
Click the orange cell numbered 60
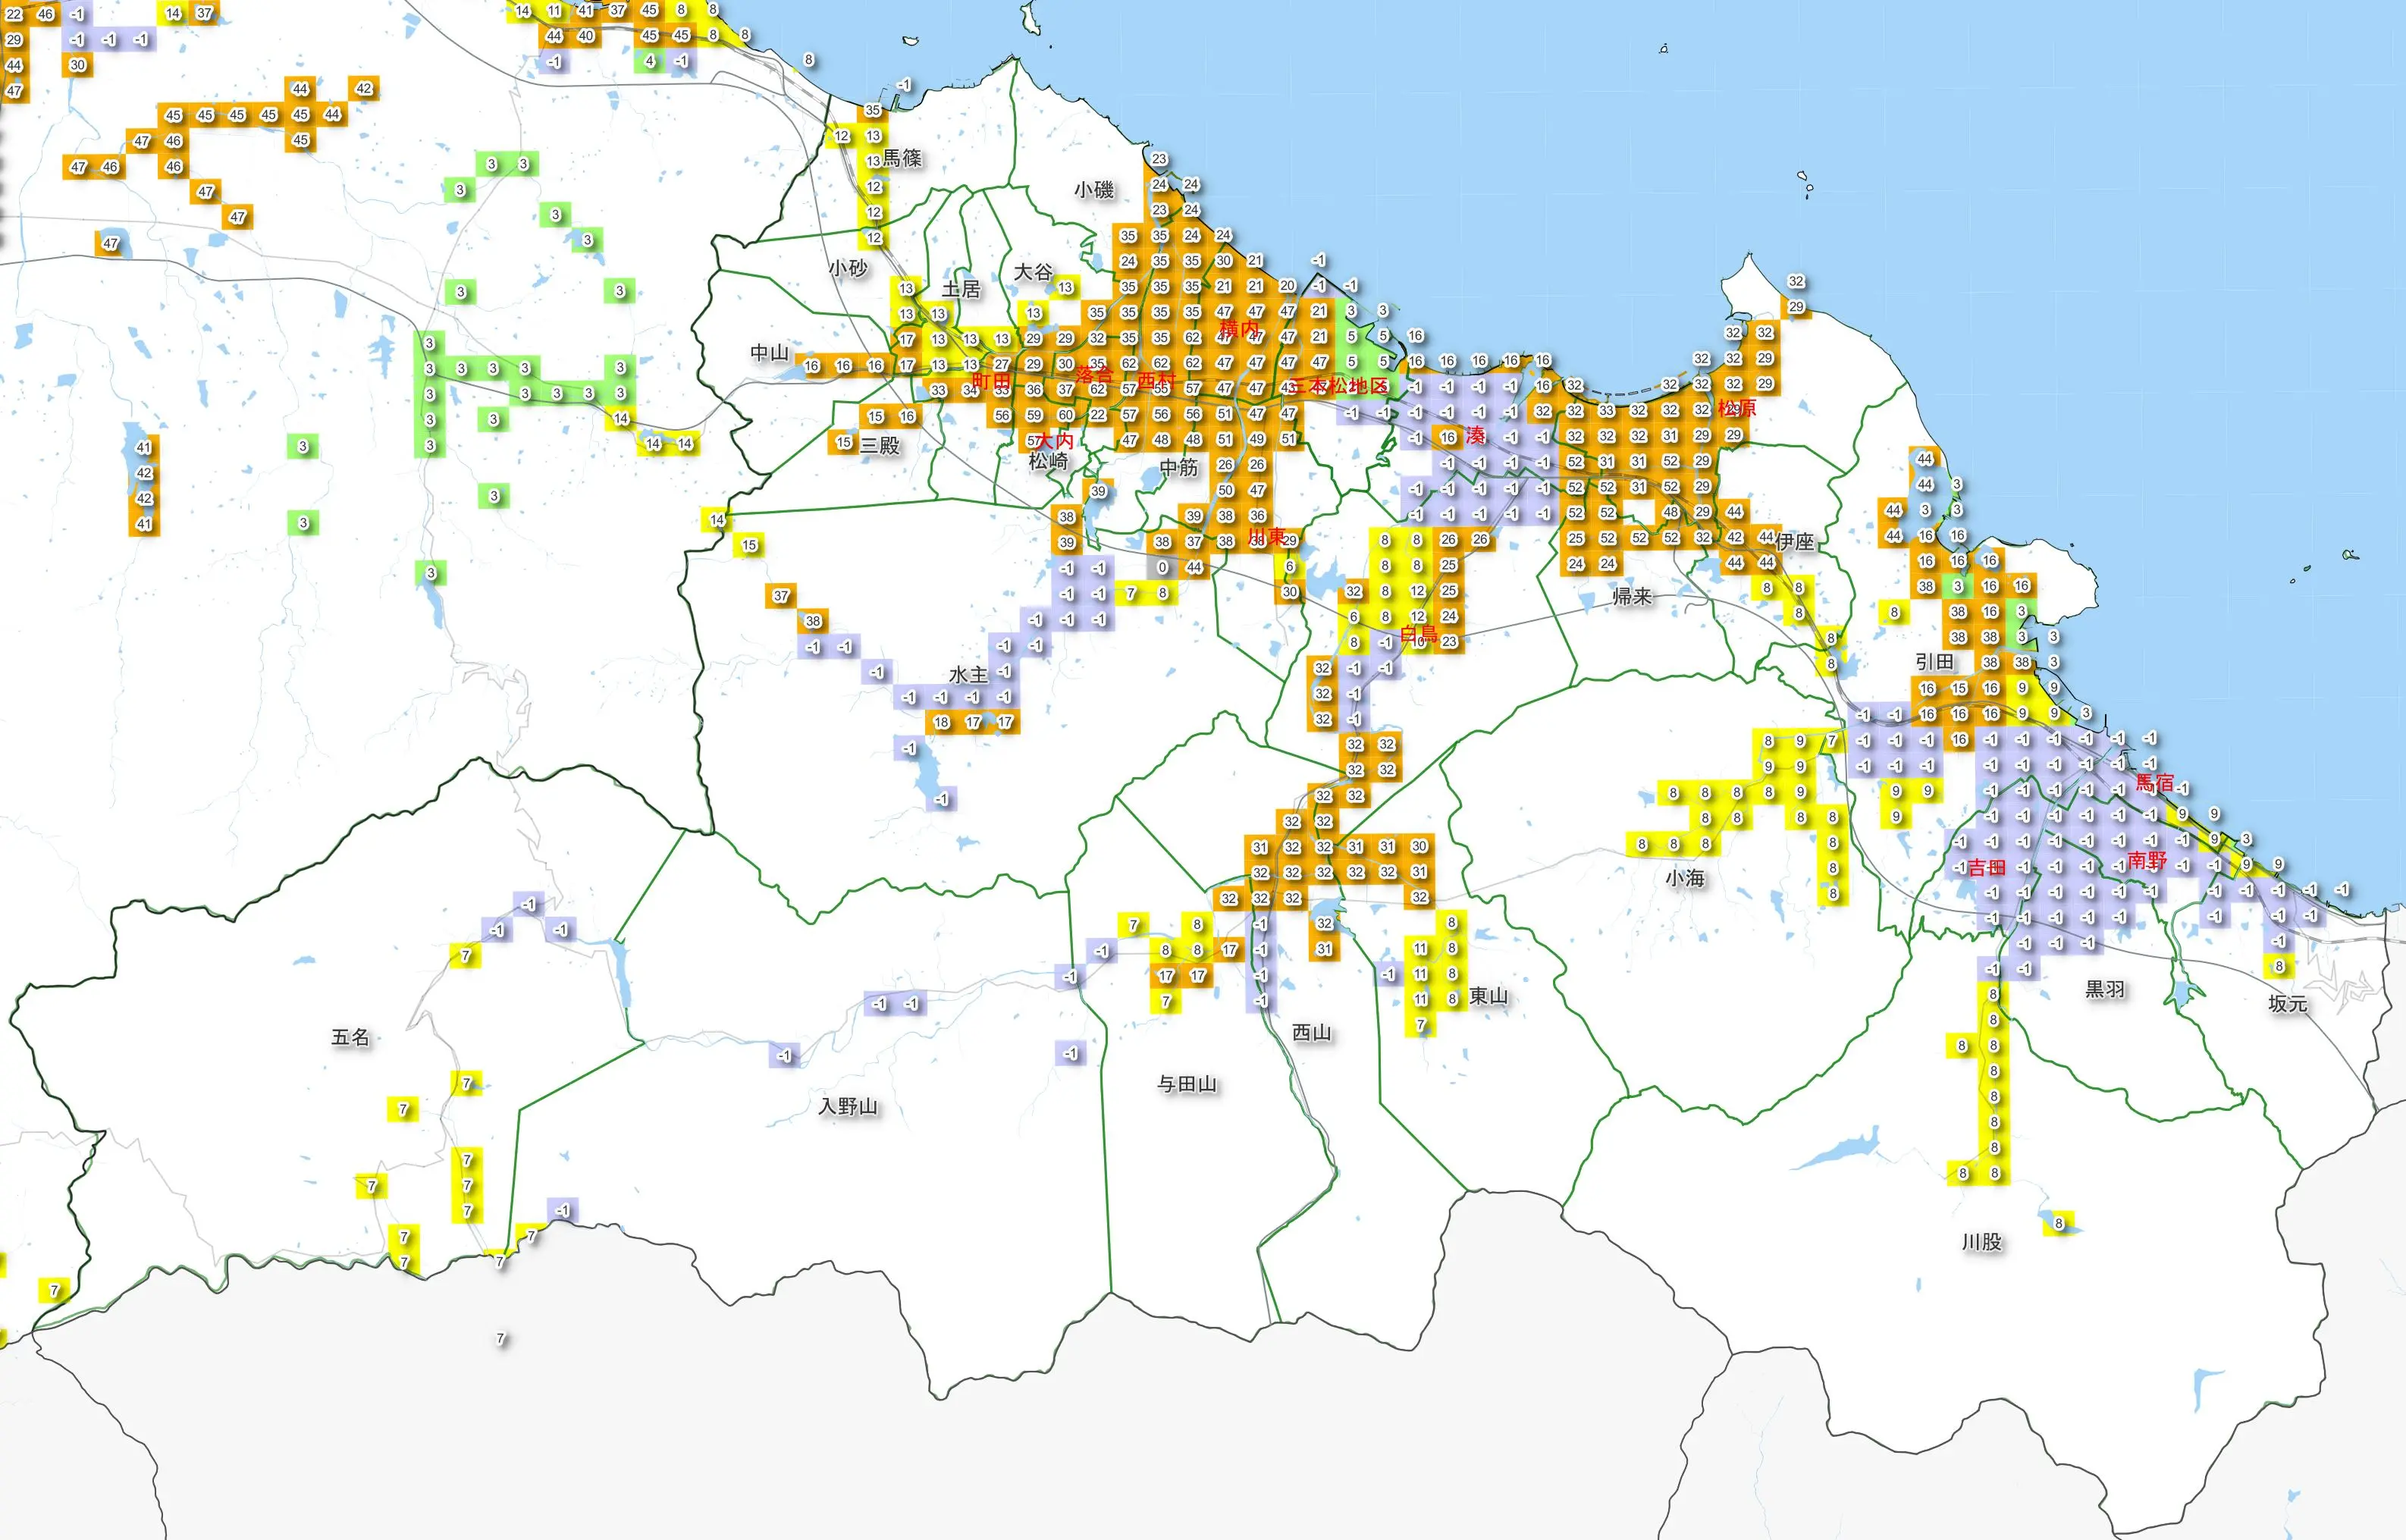[1066, 415]
